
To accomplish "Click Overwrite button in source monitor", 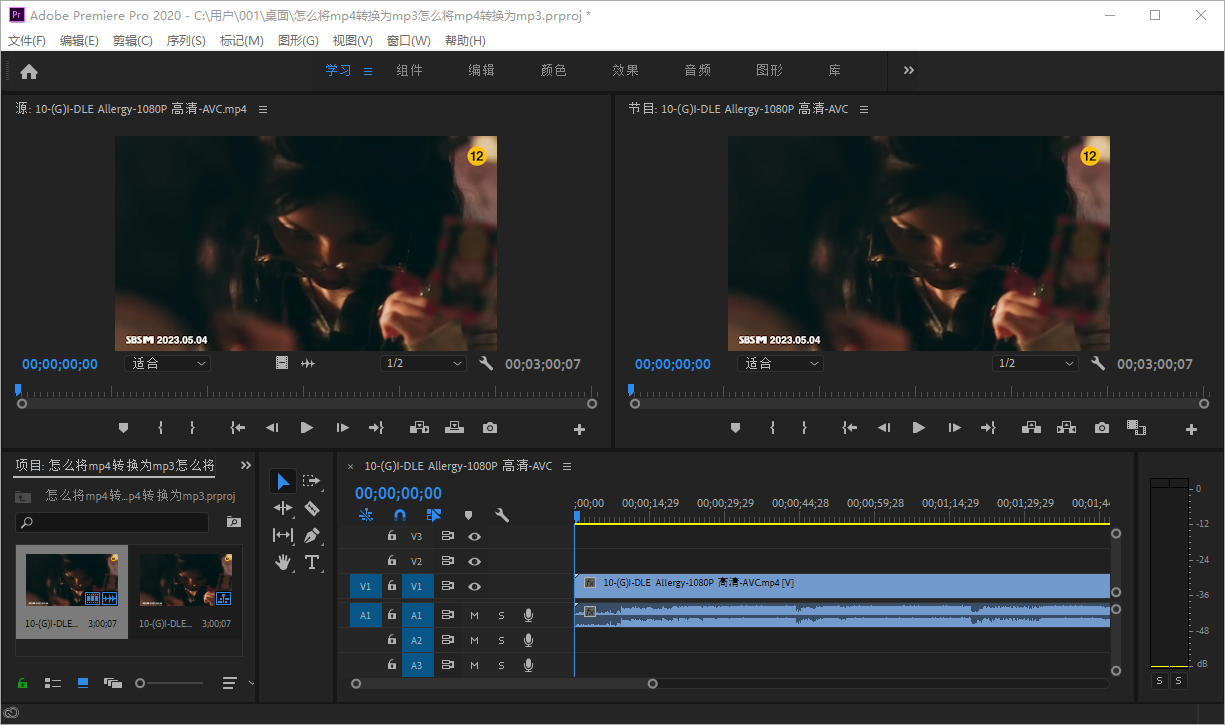I will (x=455, y=428).
